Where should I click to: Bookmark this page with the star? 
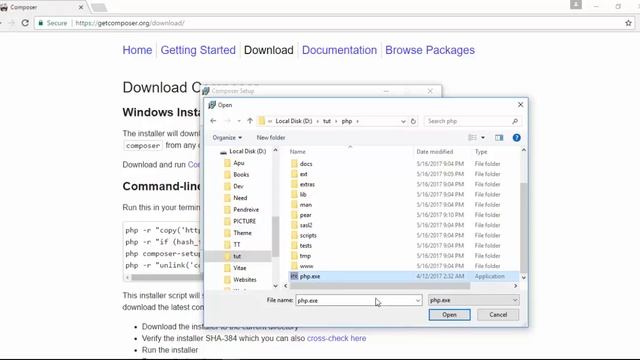[628, 23]
